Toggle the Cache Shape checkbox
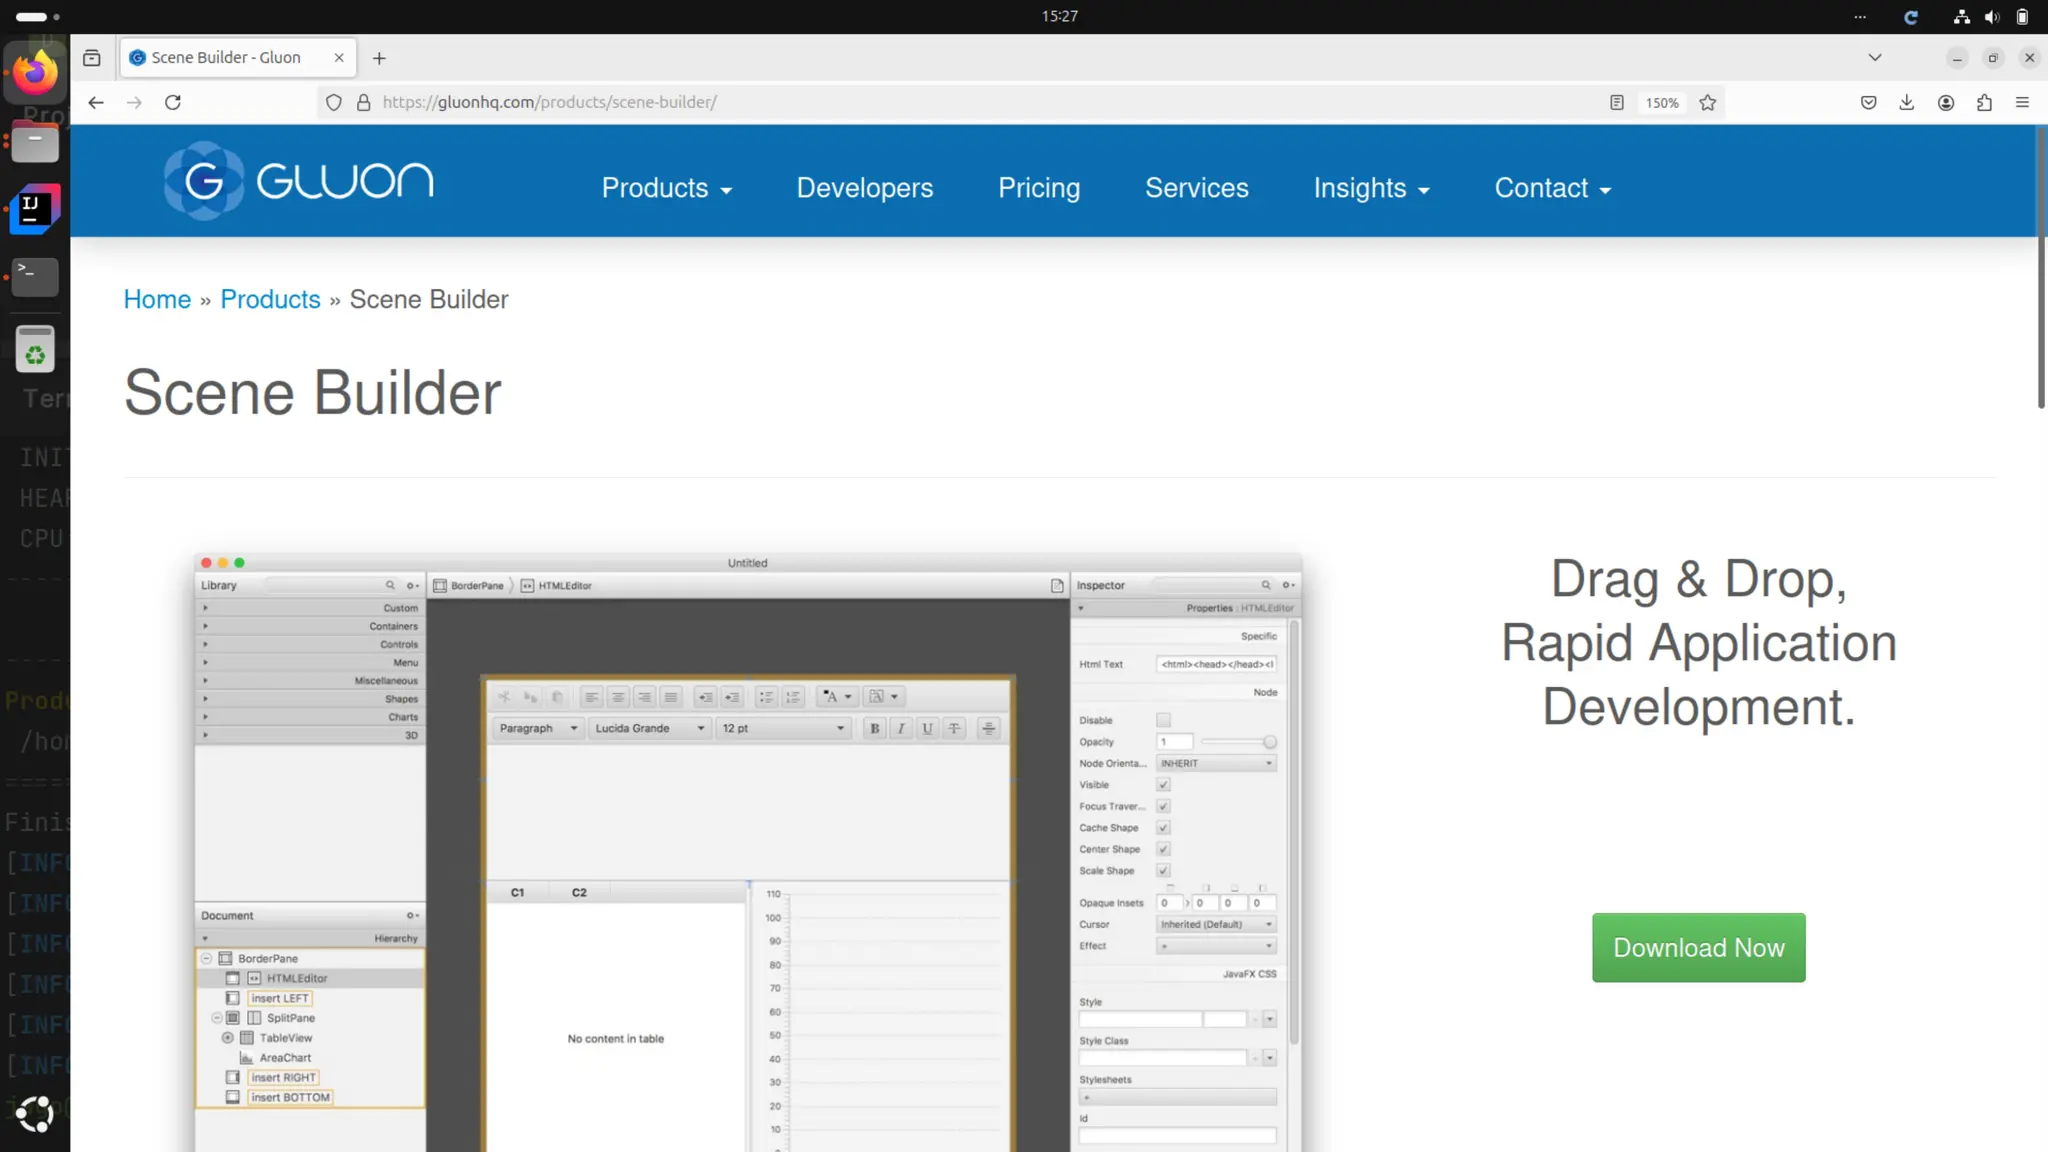This screenshot has height=1152, width=2048. click(1163, 828)
